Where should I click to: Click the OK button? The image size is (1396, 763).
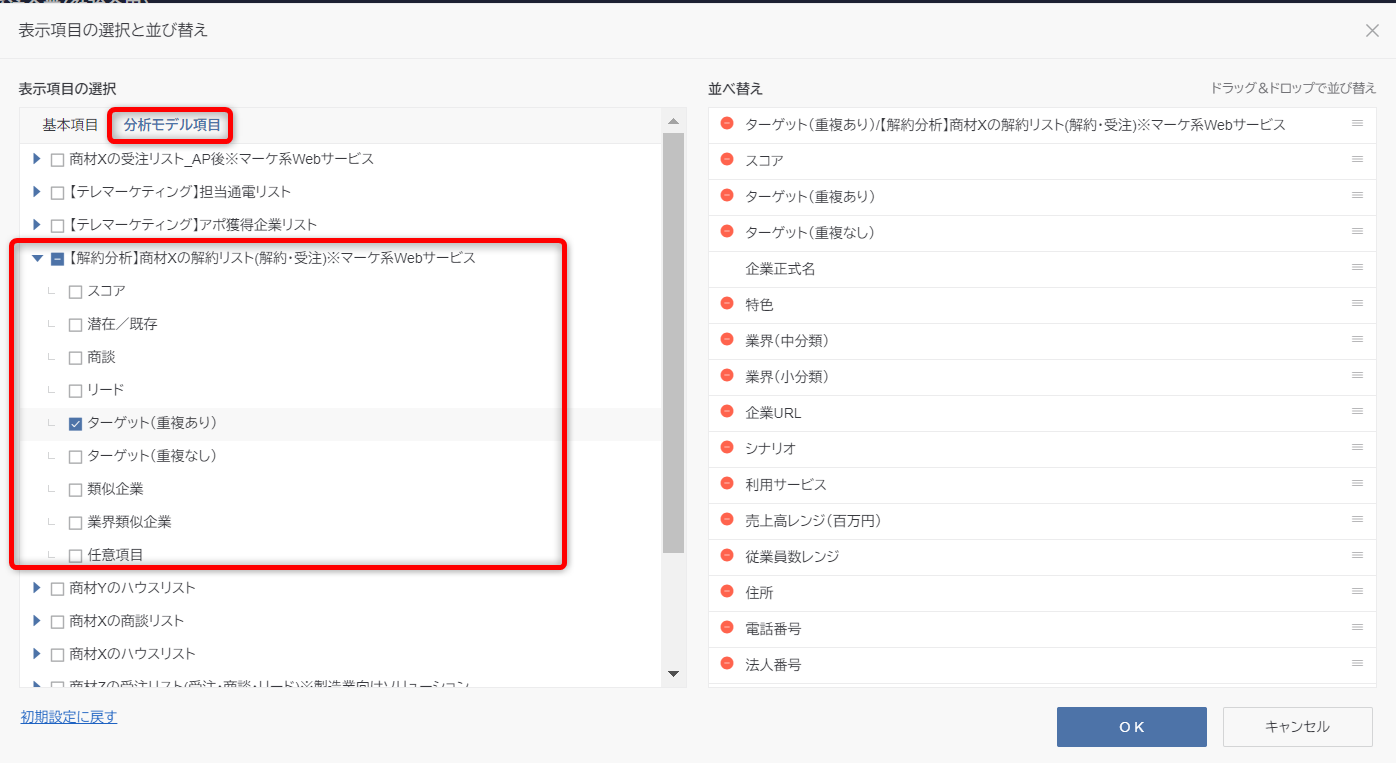(x=1131, y=727)
